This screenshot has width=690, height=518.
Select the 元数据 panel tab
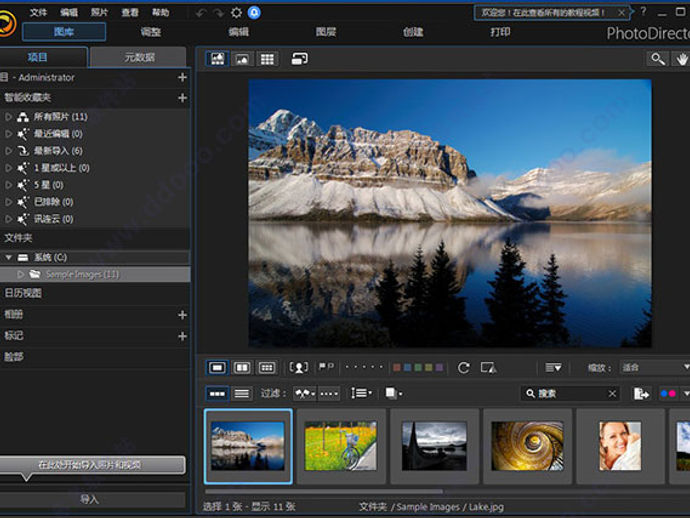tap(138, 57)
